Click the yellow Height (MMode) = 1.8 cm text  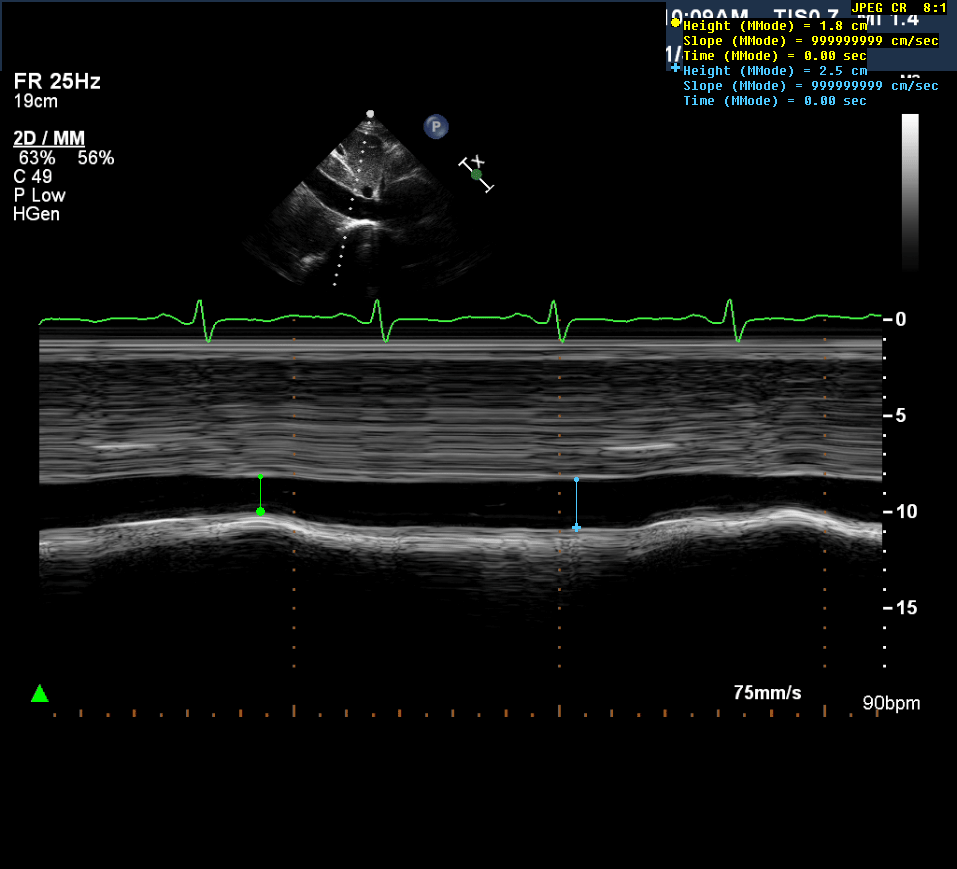pos(774,25)
